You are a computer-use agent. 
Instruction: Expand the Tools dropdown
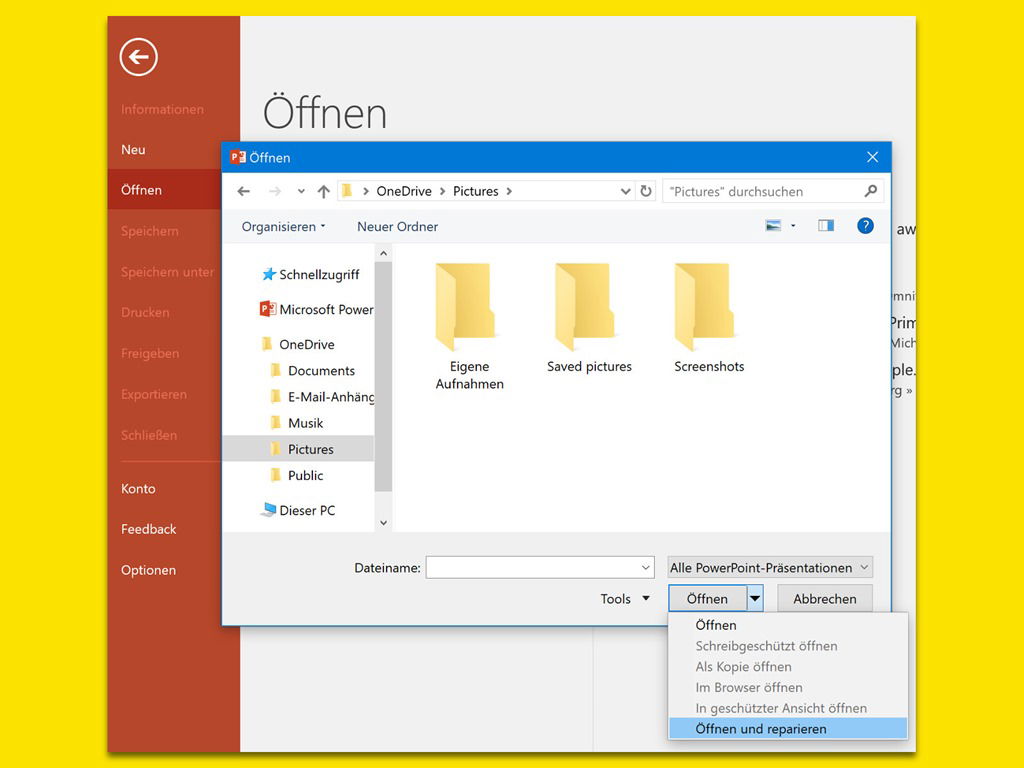coord(625,599)
